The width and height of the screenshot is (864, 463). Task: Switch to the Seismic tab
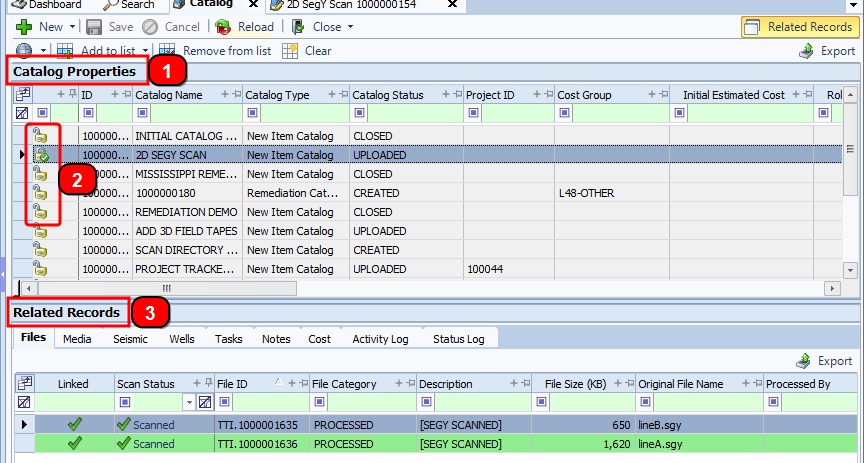click(x=131, y=338)
